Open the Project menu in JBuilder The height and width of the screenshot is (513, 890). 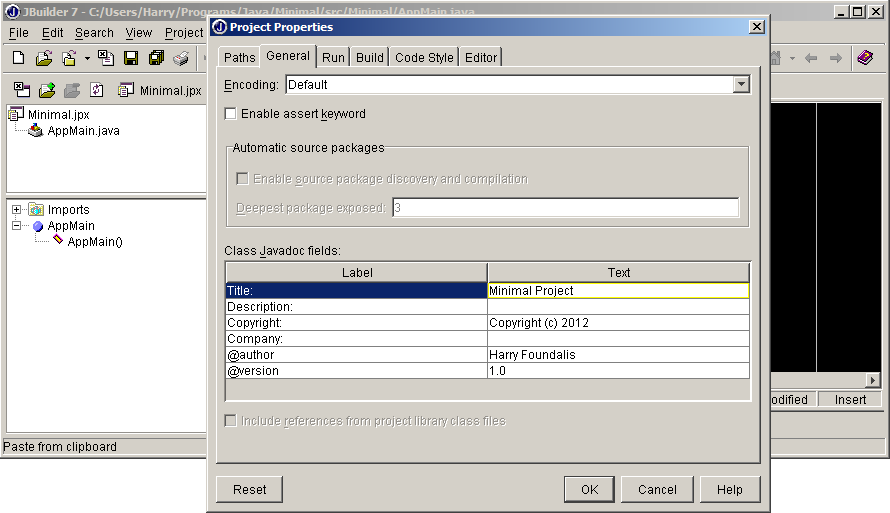click(x=184, y=33)
